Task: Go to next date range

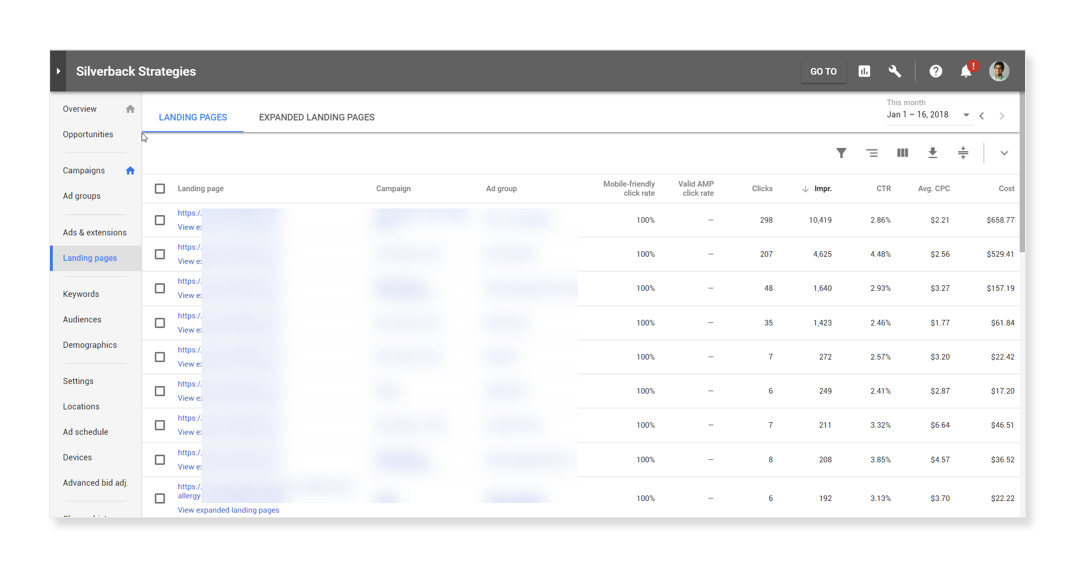Action: point(1002,116)
